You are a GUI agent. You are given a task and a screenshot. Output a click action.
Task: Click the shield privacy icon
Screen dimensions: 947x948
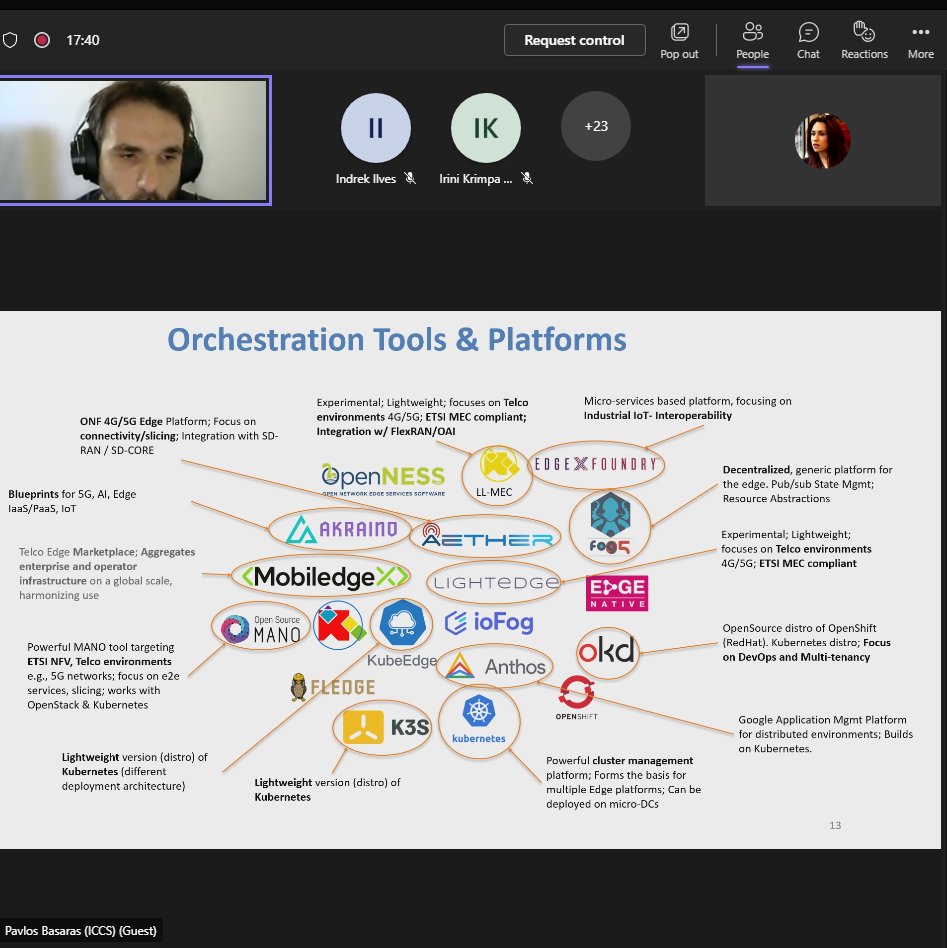[x=10, y=40]
